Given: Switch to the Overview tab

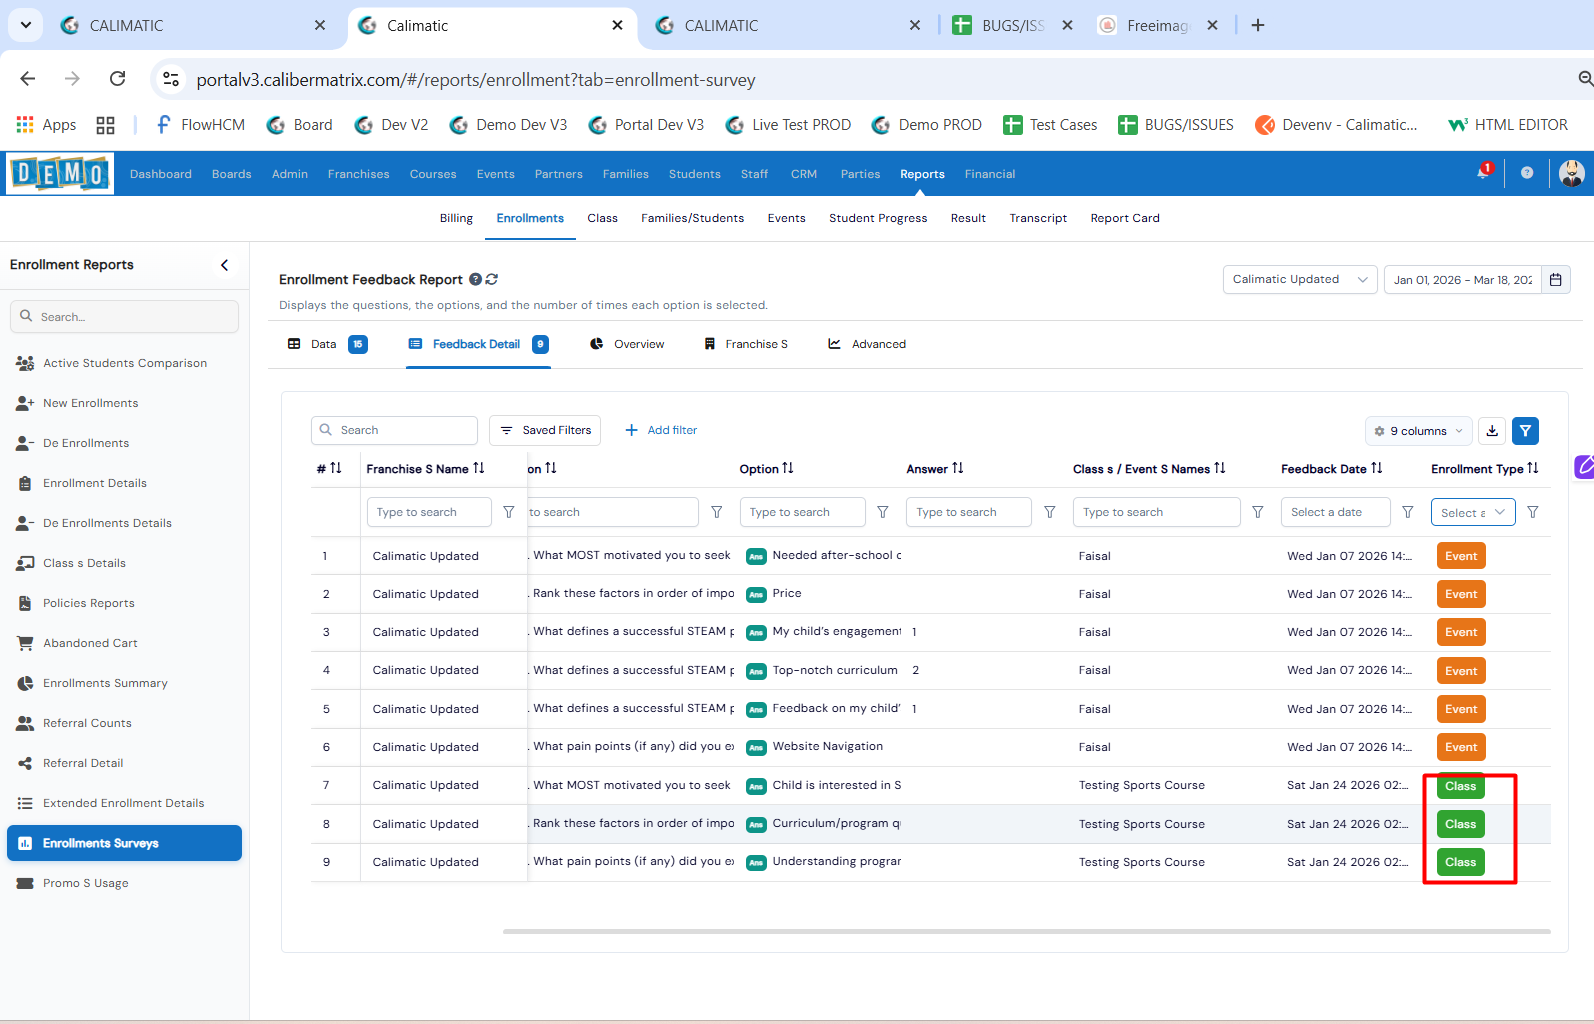Looking at the screenshot, I should (x=627, y=344).
